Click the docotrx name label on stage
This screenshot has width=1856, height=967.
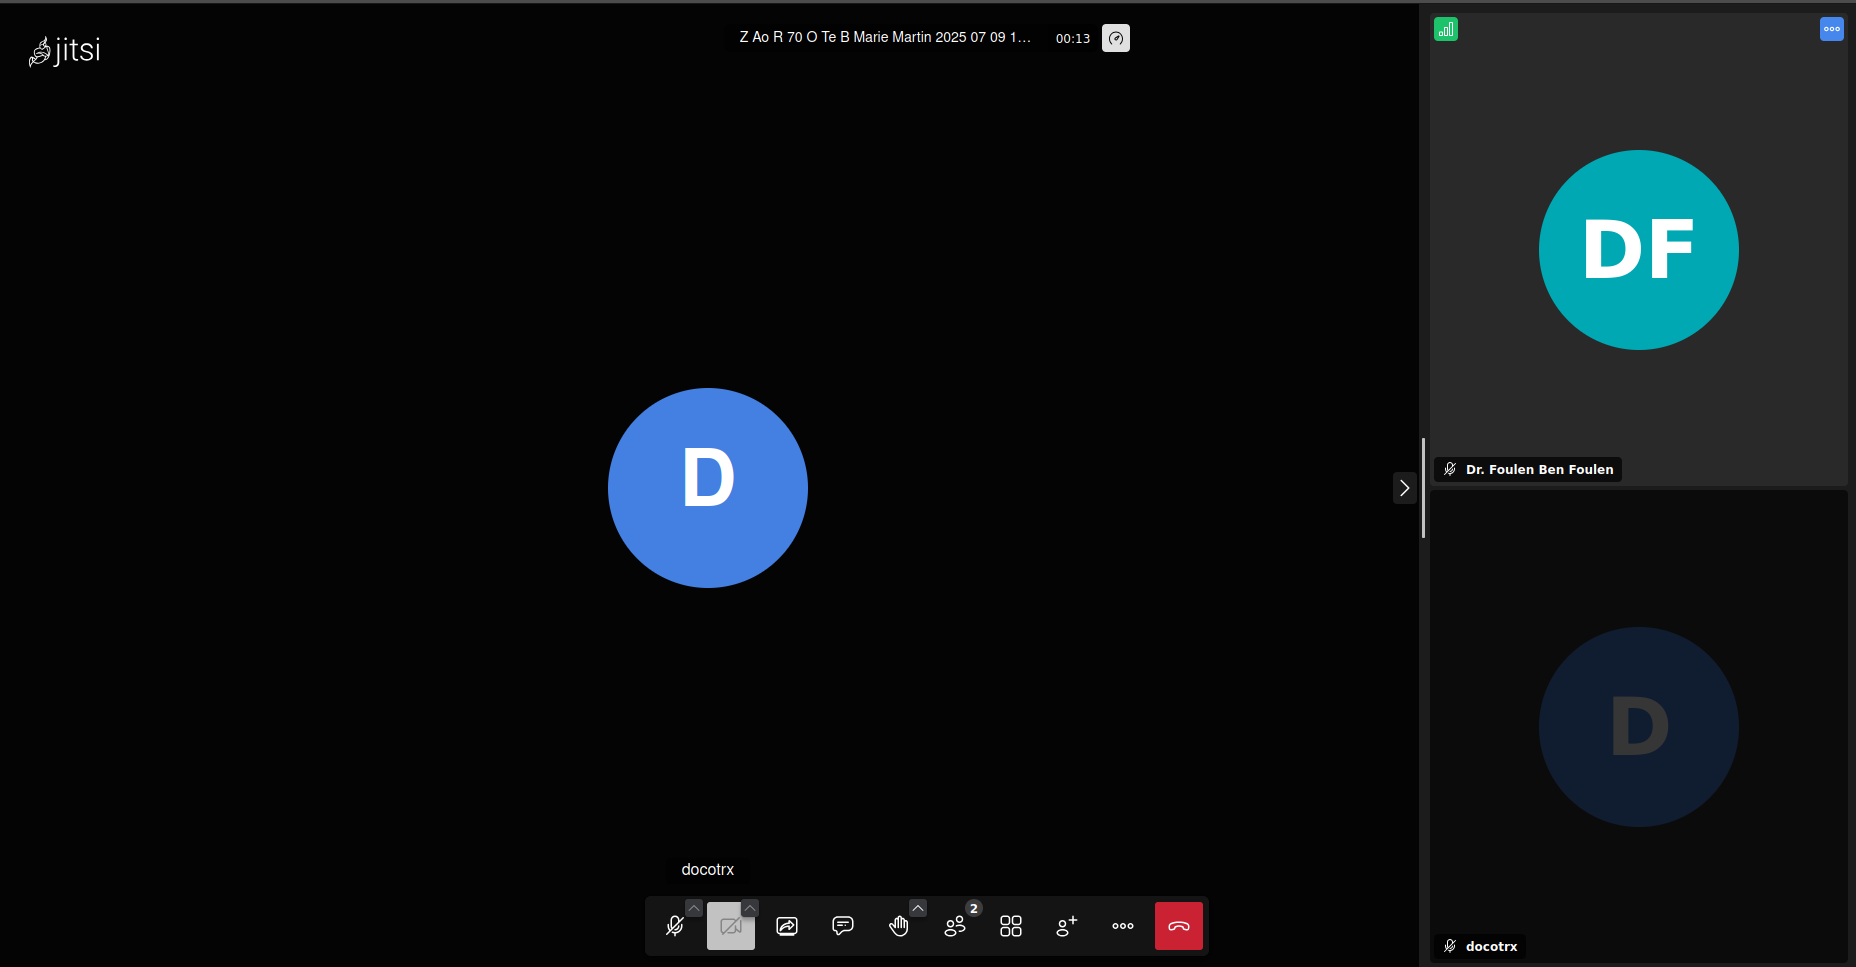click(x=708, y=870)
